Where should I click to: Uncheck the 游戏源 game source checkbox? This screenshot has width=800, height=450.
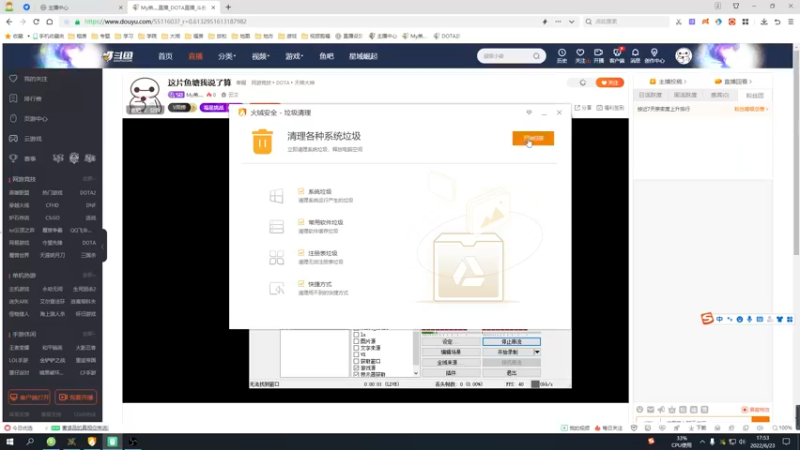pyautogui.click(x=356, y=367)
